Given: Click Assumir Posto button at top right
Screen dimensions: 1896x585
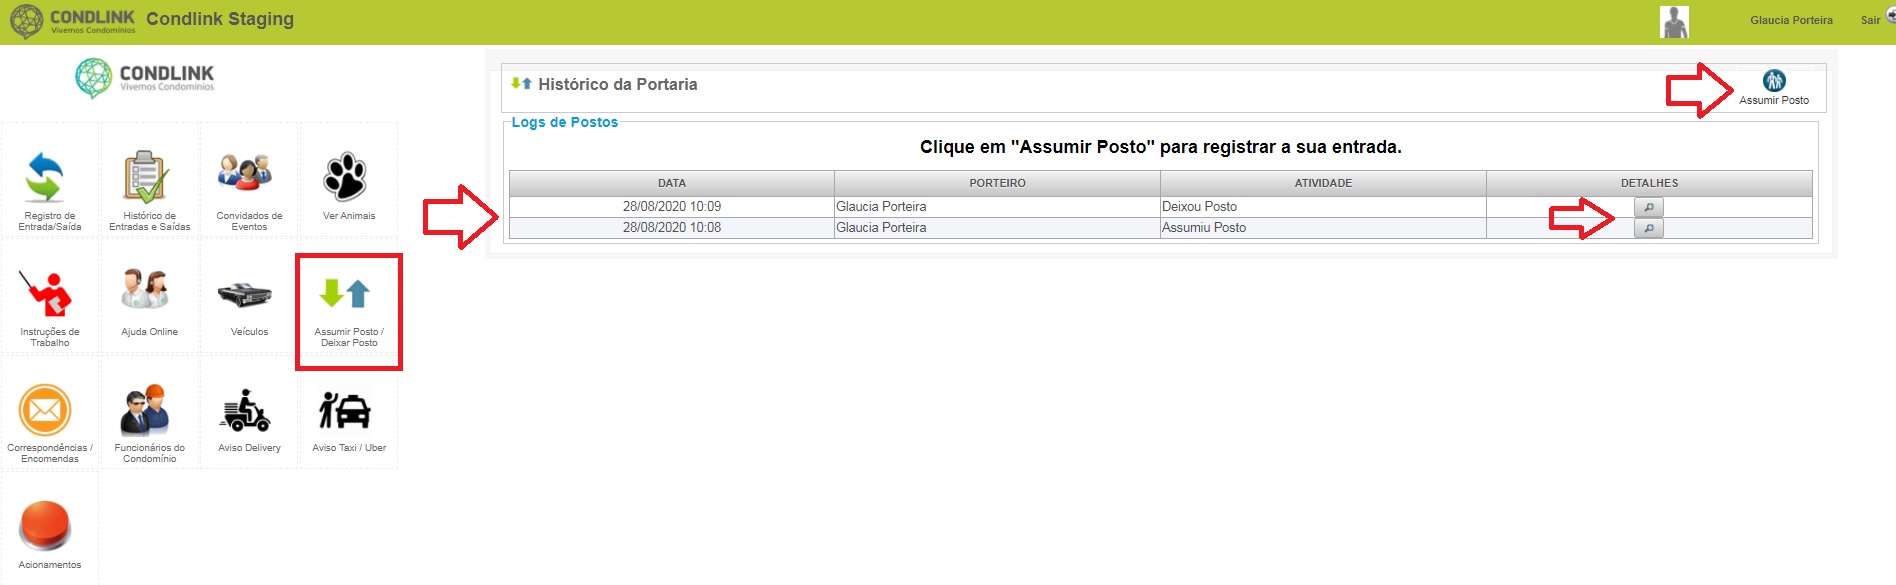Looking at the screenshot, I should (x=1774, y=88).
